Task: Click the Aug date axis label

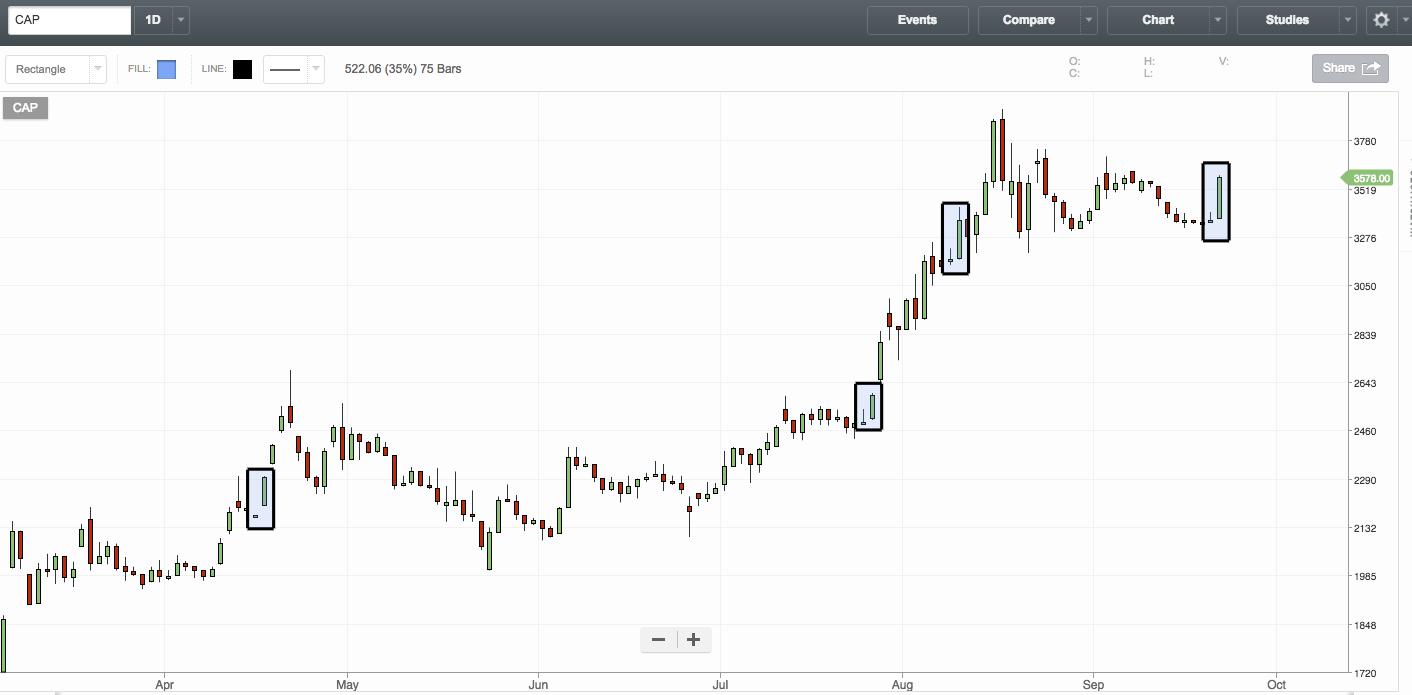Action: [x=902, y=686]
